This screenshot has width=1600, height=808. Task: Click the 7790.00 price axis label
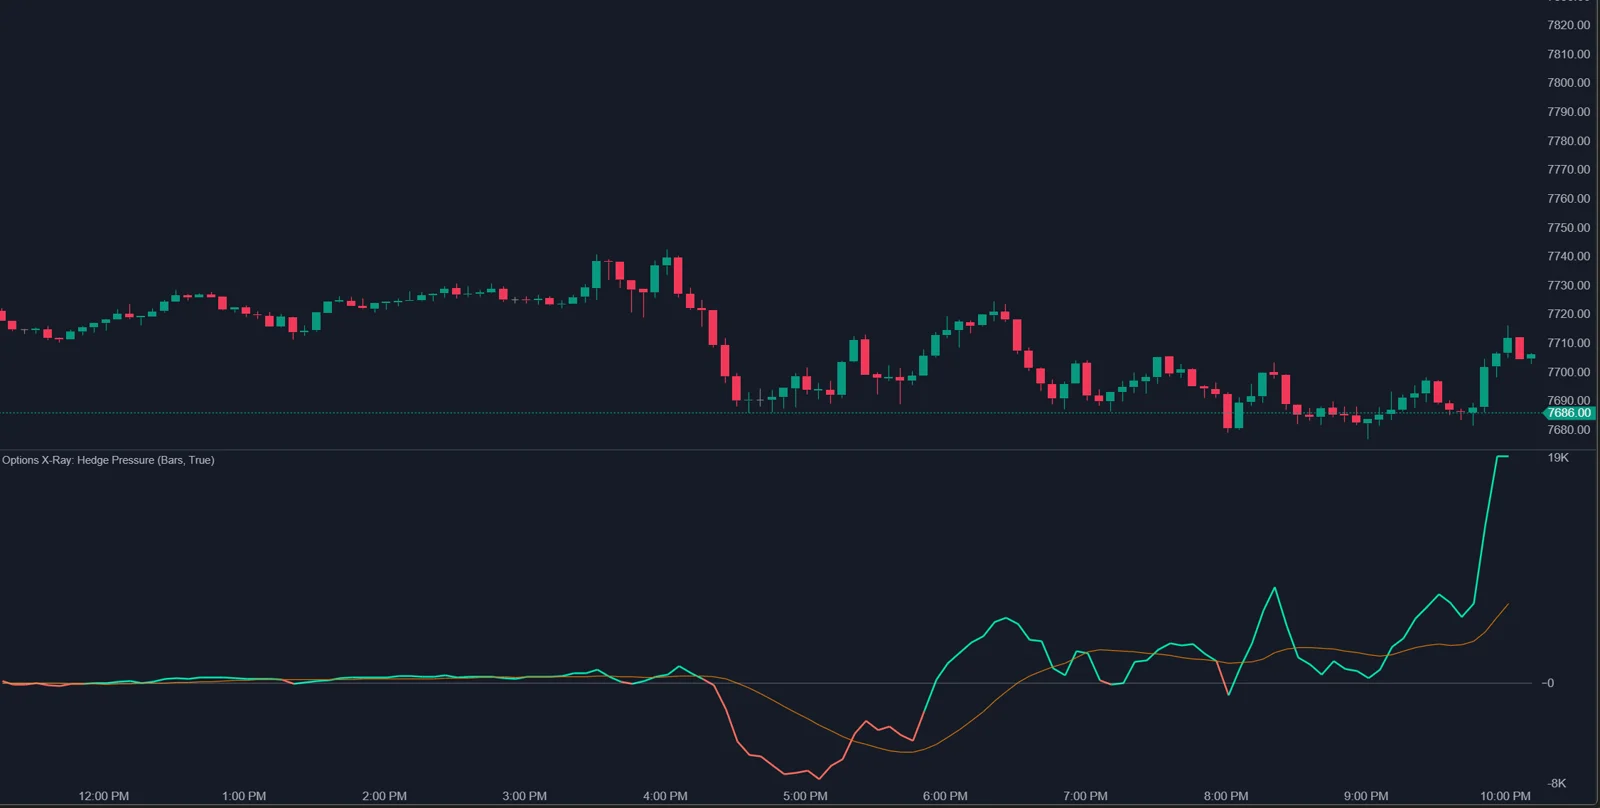click(x=1568, y=112)
